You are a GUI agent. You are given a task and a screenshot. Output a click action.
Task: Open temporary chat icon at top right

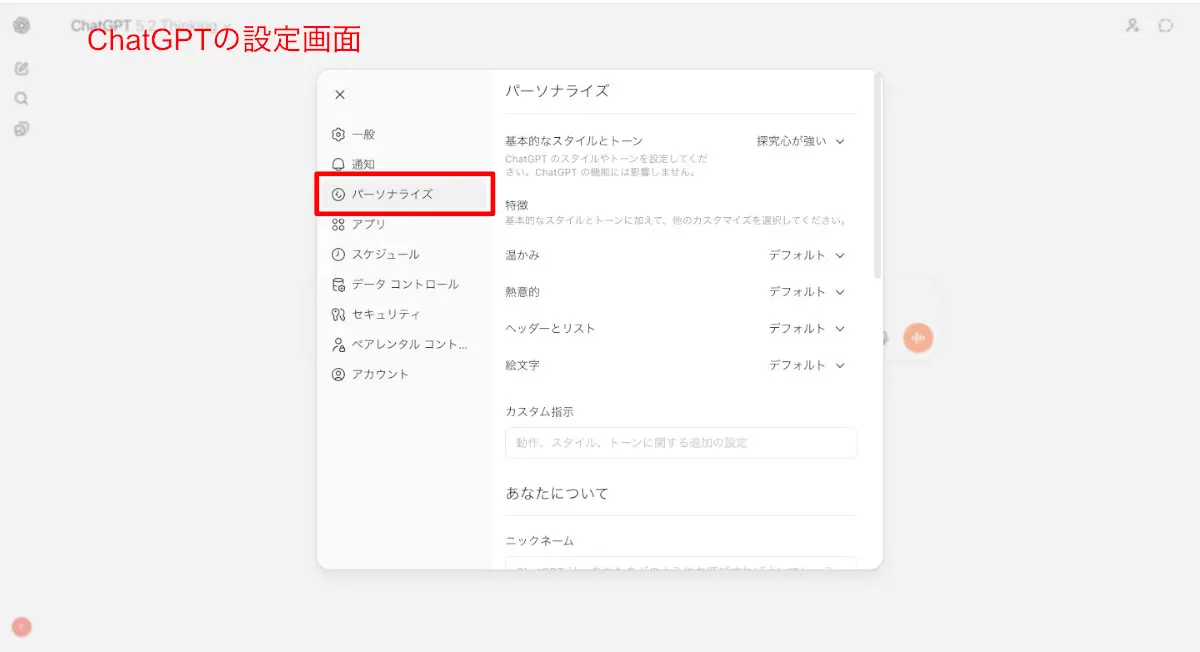click(1165, 26)
